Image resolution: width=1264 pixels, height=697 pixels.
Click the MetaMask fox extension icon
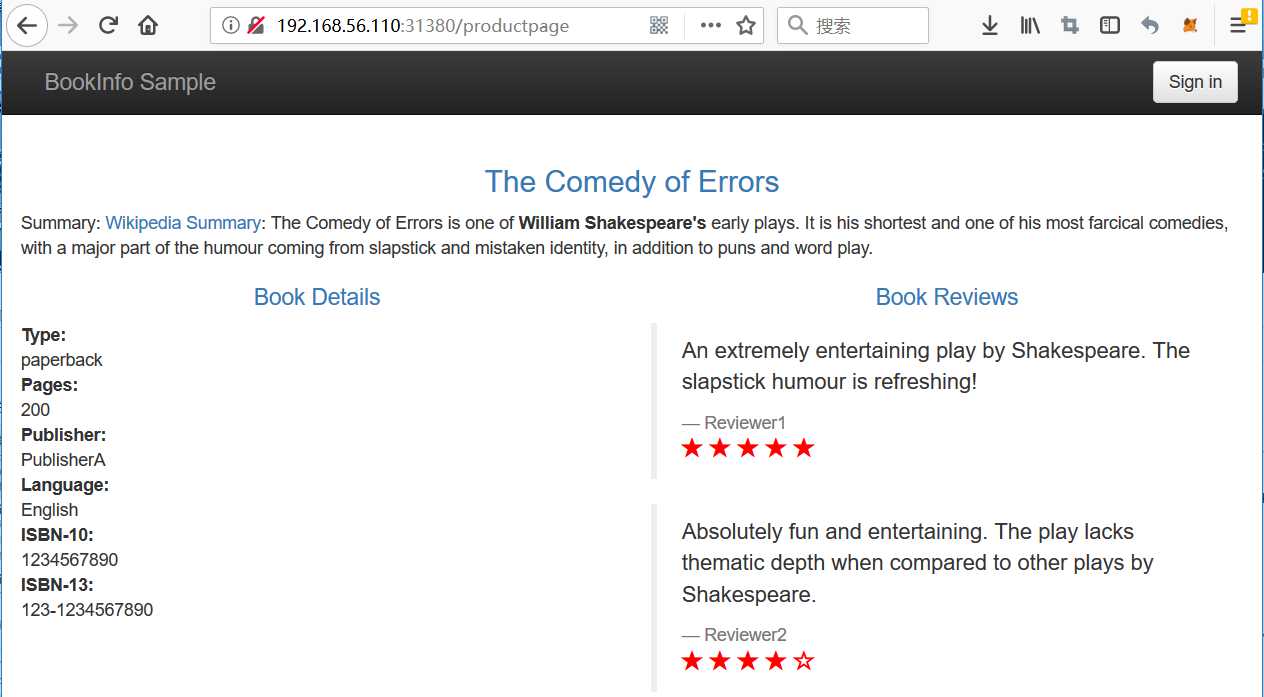pyautogui.click(x=1190, y=25)
